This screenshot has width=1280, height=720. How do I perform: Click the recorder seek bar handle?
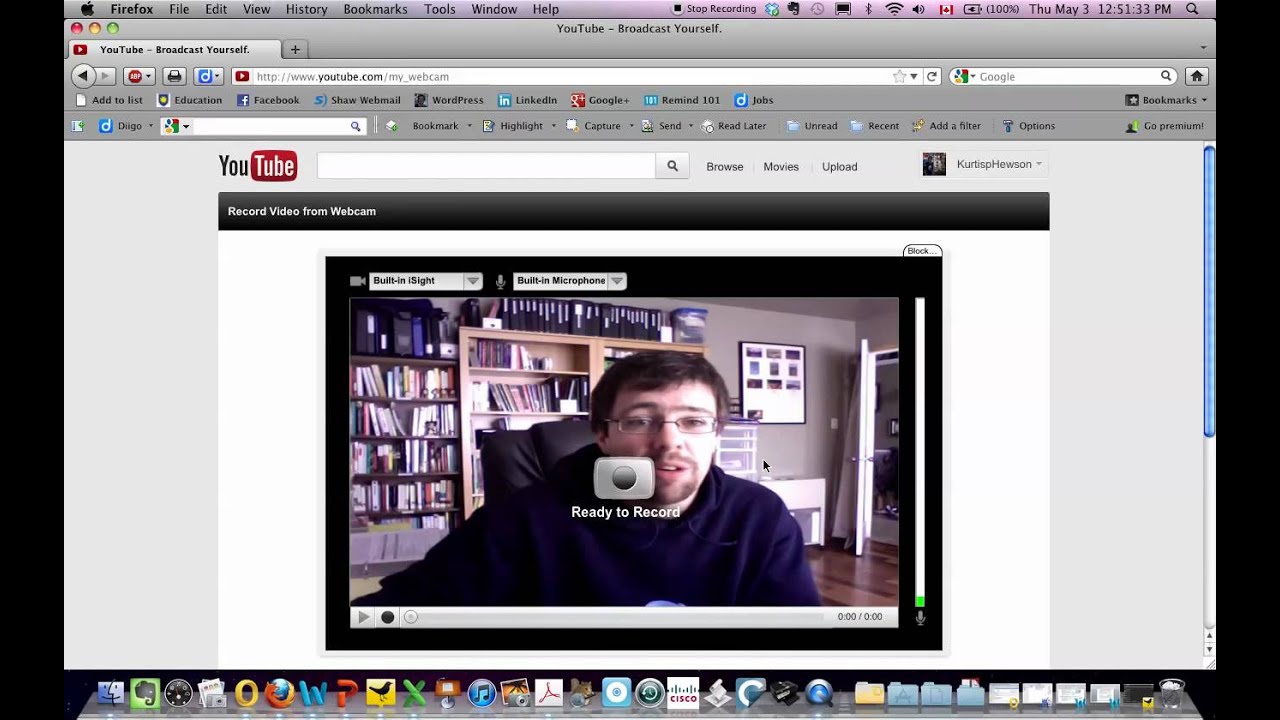[410, 617]
